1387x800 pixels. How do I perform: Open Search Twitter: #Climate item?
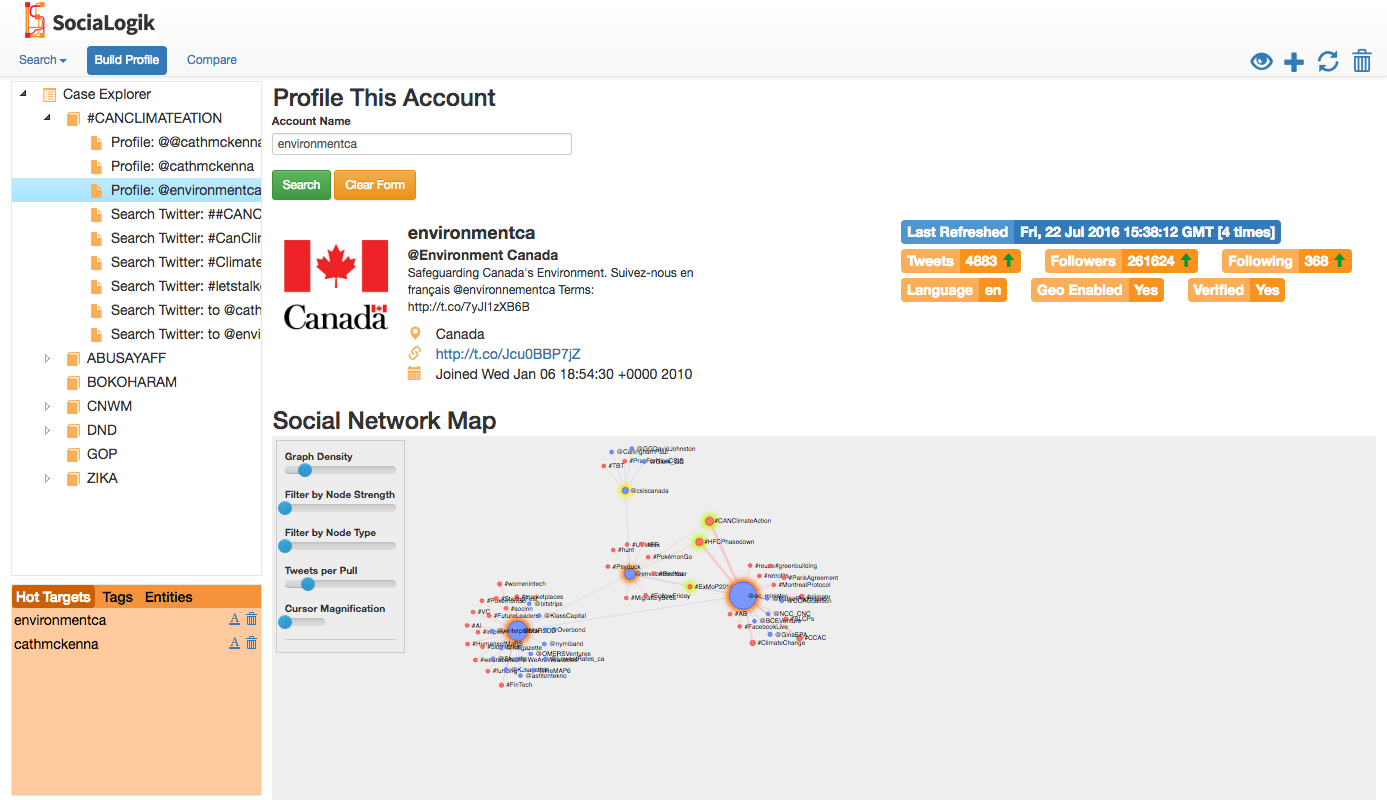[x=186, y=262]
